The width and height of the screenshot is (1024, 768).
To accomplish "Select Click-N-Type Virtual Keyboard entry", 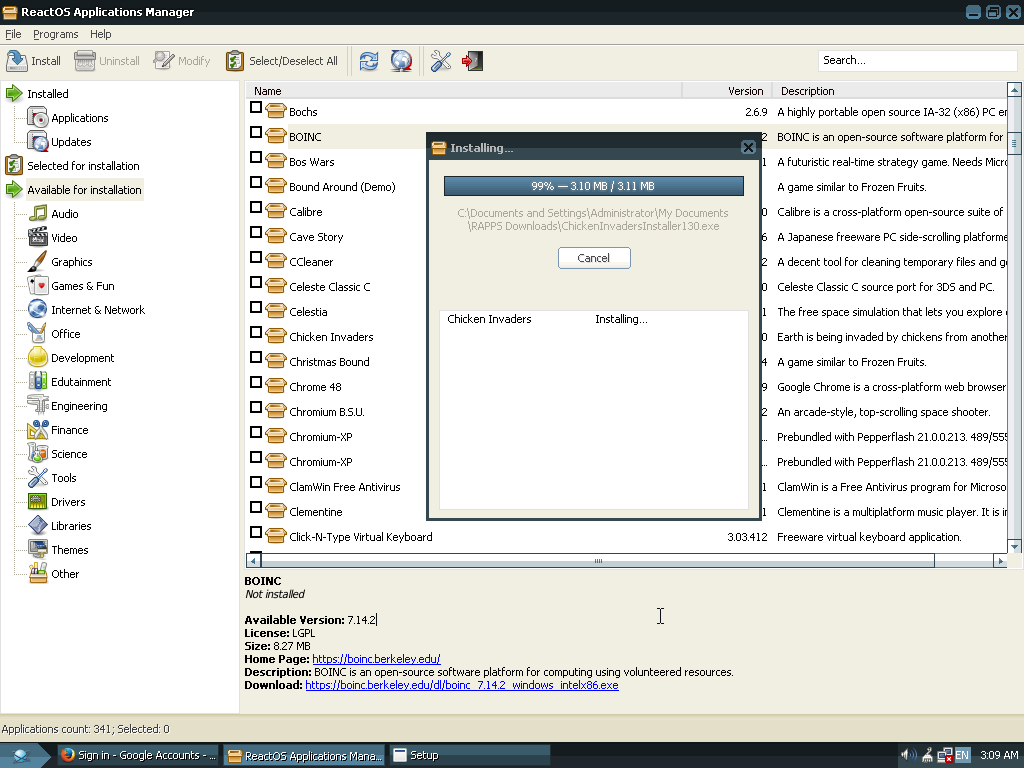I will pyautogui.click(x=360, y=537).
